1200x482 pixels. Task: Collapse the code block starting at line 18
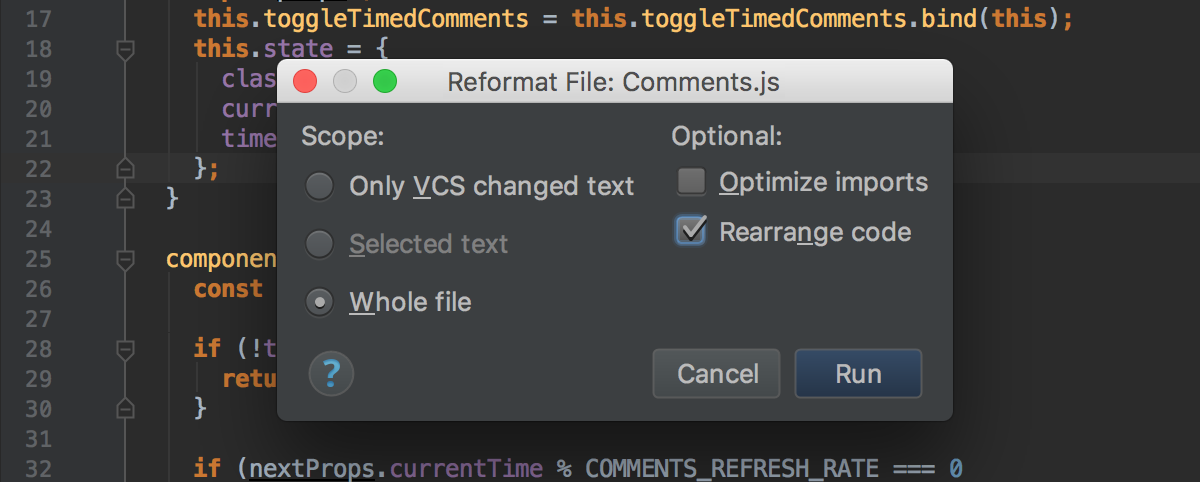coord(125,49)
